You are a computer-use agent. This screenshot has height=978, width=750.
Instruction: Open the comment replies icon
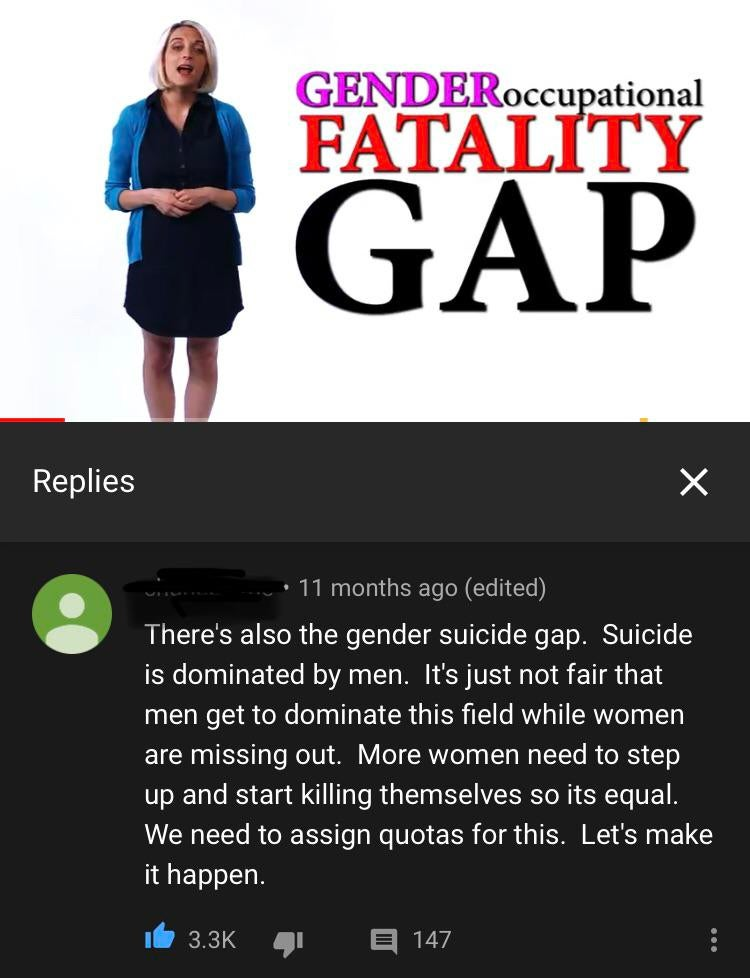click(x=384, y=941)
